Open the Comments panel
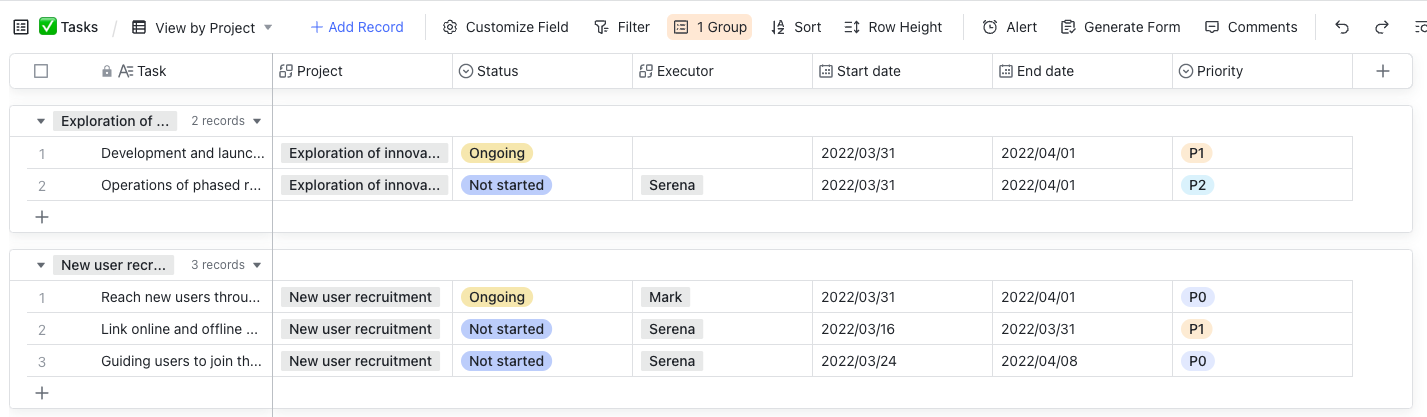This screenshot has width=1427, height=417. [x=1251, y=27]
